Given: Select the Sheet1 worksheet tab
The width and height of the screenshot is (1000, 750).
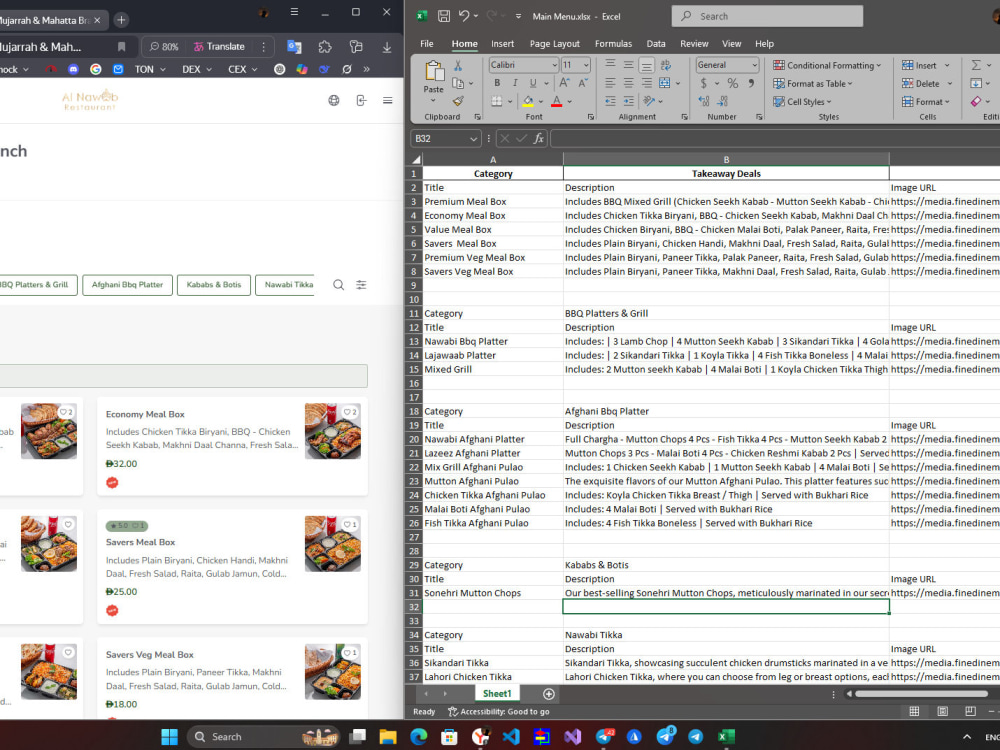Looking at the screenshot, I should coord(497,693).
